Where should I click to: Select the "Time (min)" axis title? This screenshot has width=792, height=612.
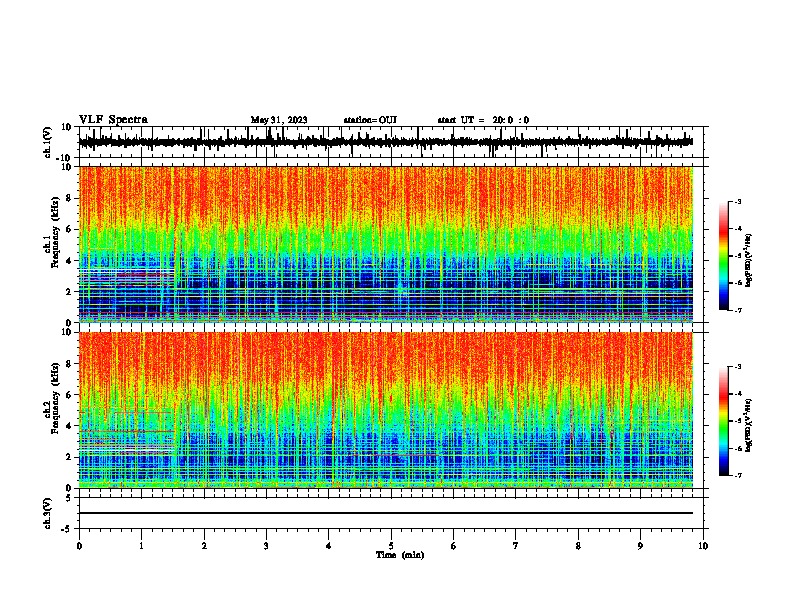[400, 555]
